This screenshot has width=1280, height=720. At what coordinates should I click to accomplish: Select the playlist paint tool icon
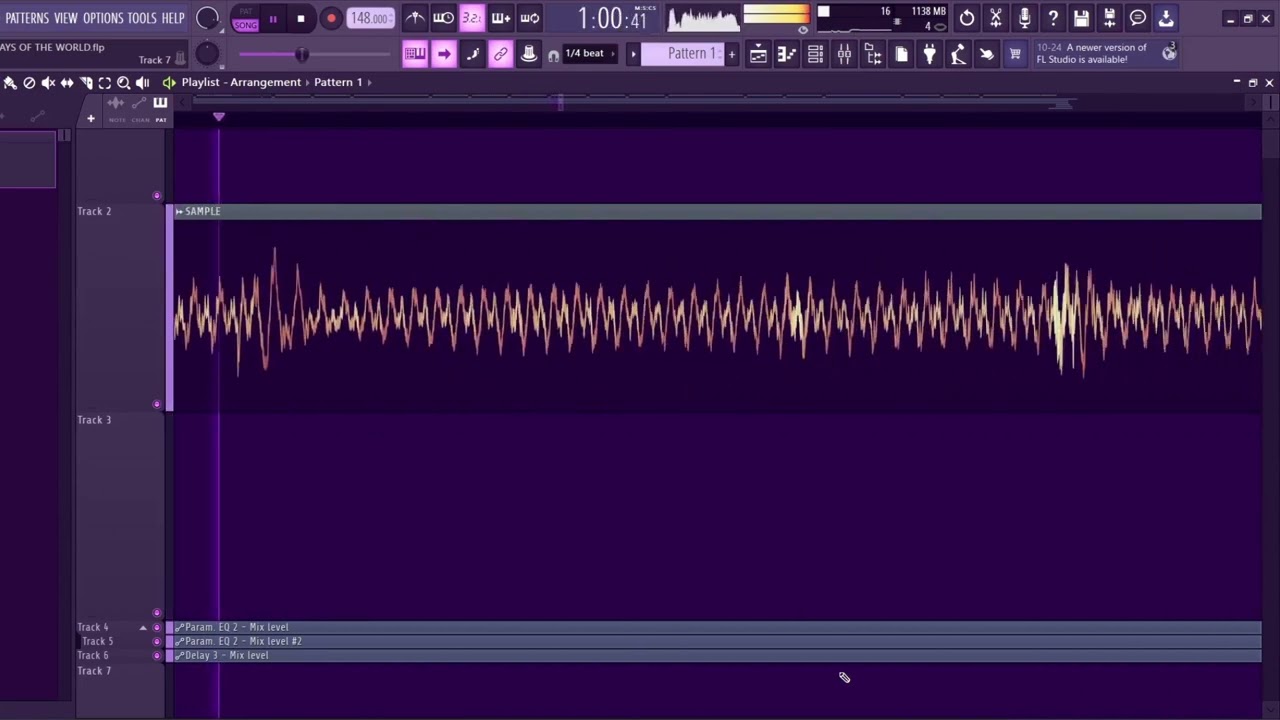10,83
